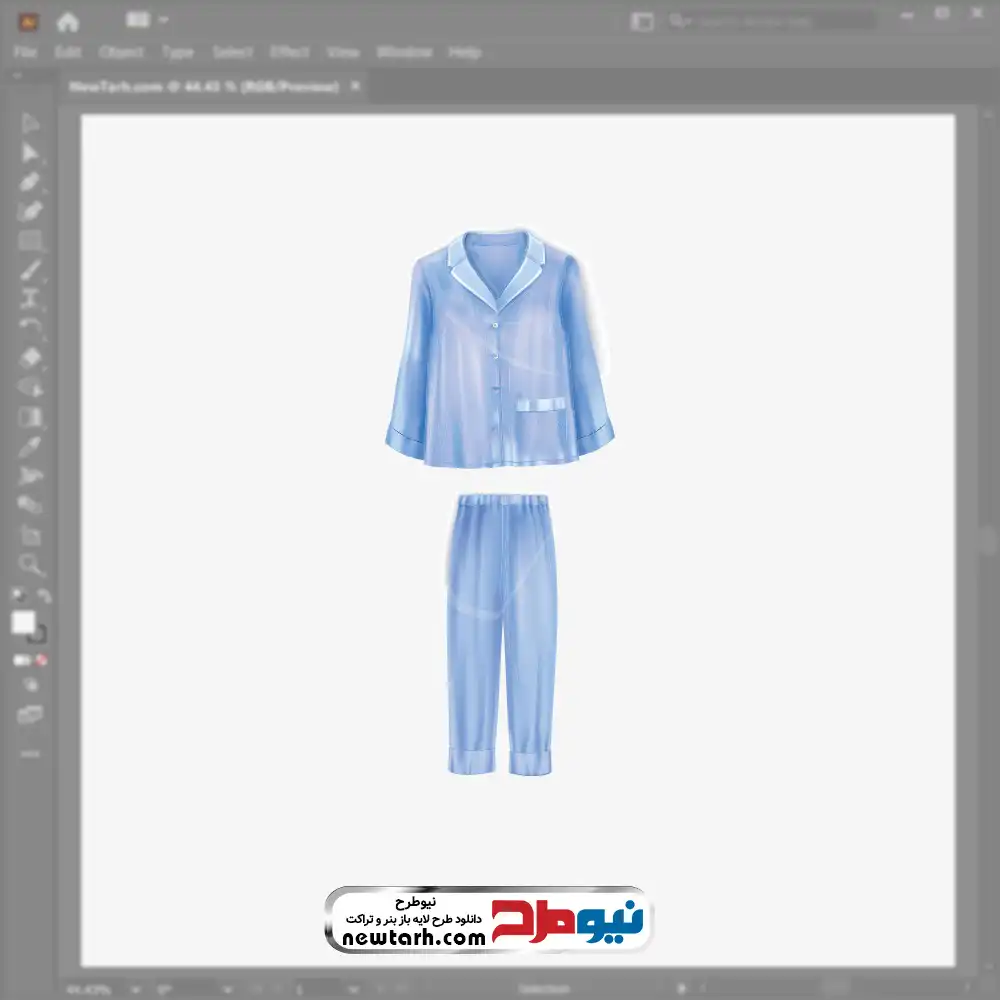Reset to default fill and stroke
This screenshot has height=1000, width=1000.
[x=17, y=596]
